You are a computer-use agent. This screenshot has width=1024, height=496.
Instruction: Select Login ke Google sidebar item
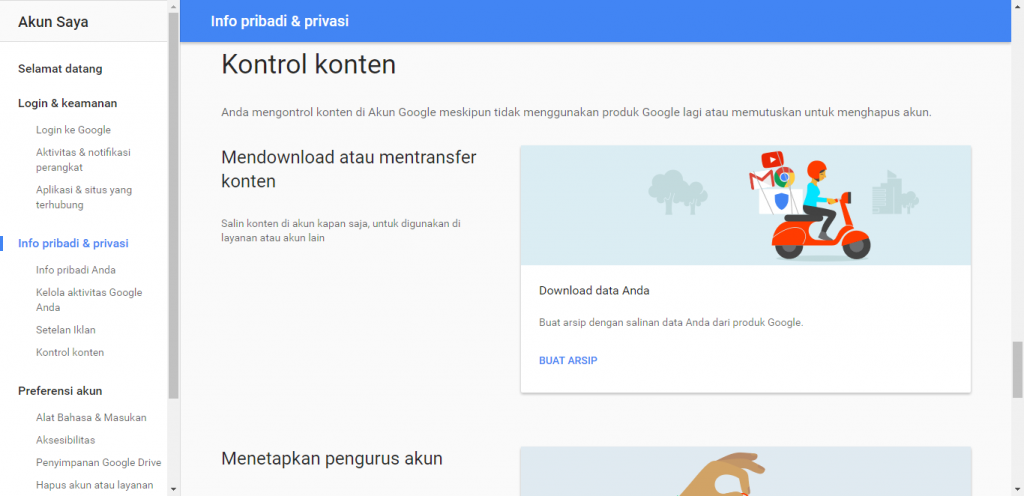tap(73, 130)
